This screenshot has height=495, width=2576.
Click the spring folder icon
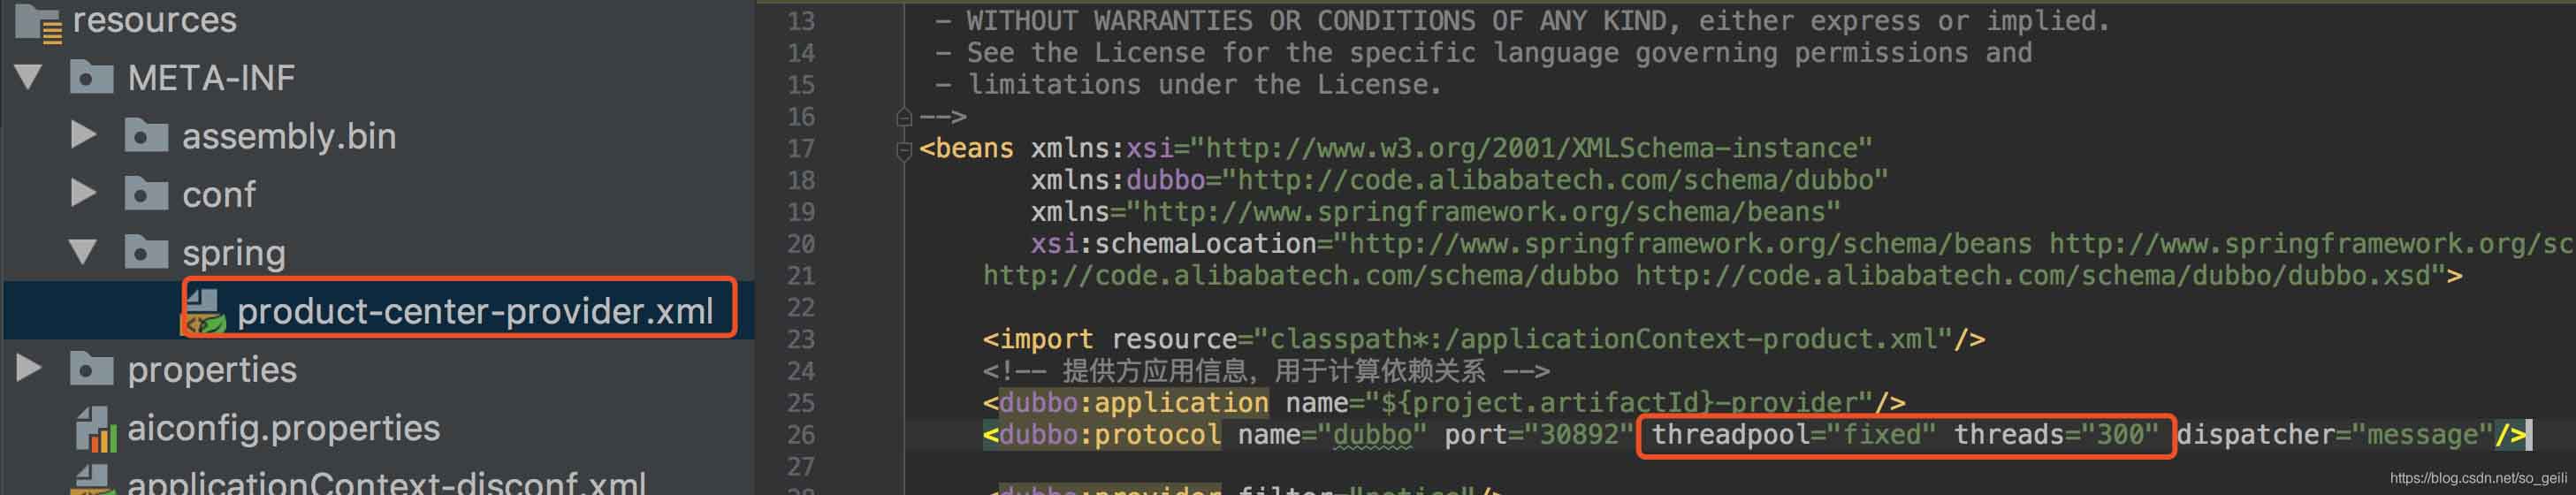click(x=146, y=252)
